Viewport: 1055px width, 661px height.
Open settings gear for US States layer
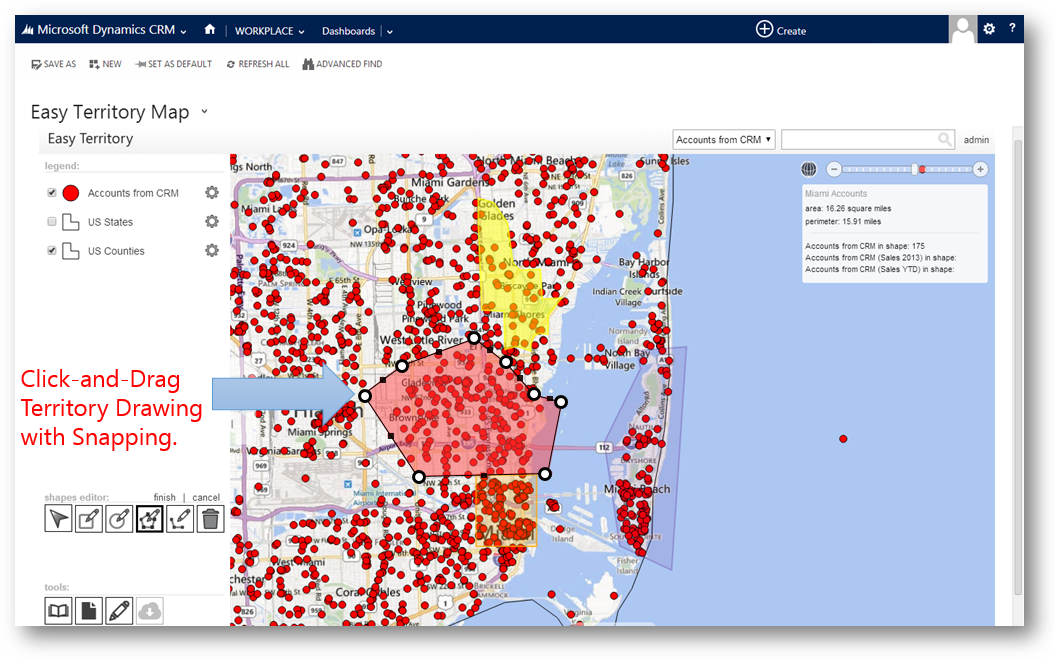212,221
